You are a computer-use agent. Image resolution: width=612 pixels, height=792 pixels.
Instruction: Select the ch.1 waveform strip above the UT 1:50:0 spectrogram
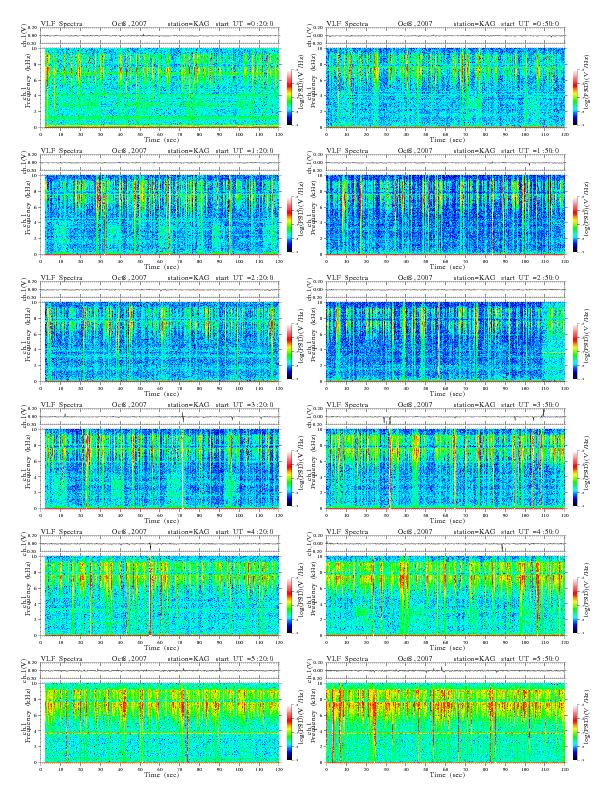point(445,163)
